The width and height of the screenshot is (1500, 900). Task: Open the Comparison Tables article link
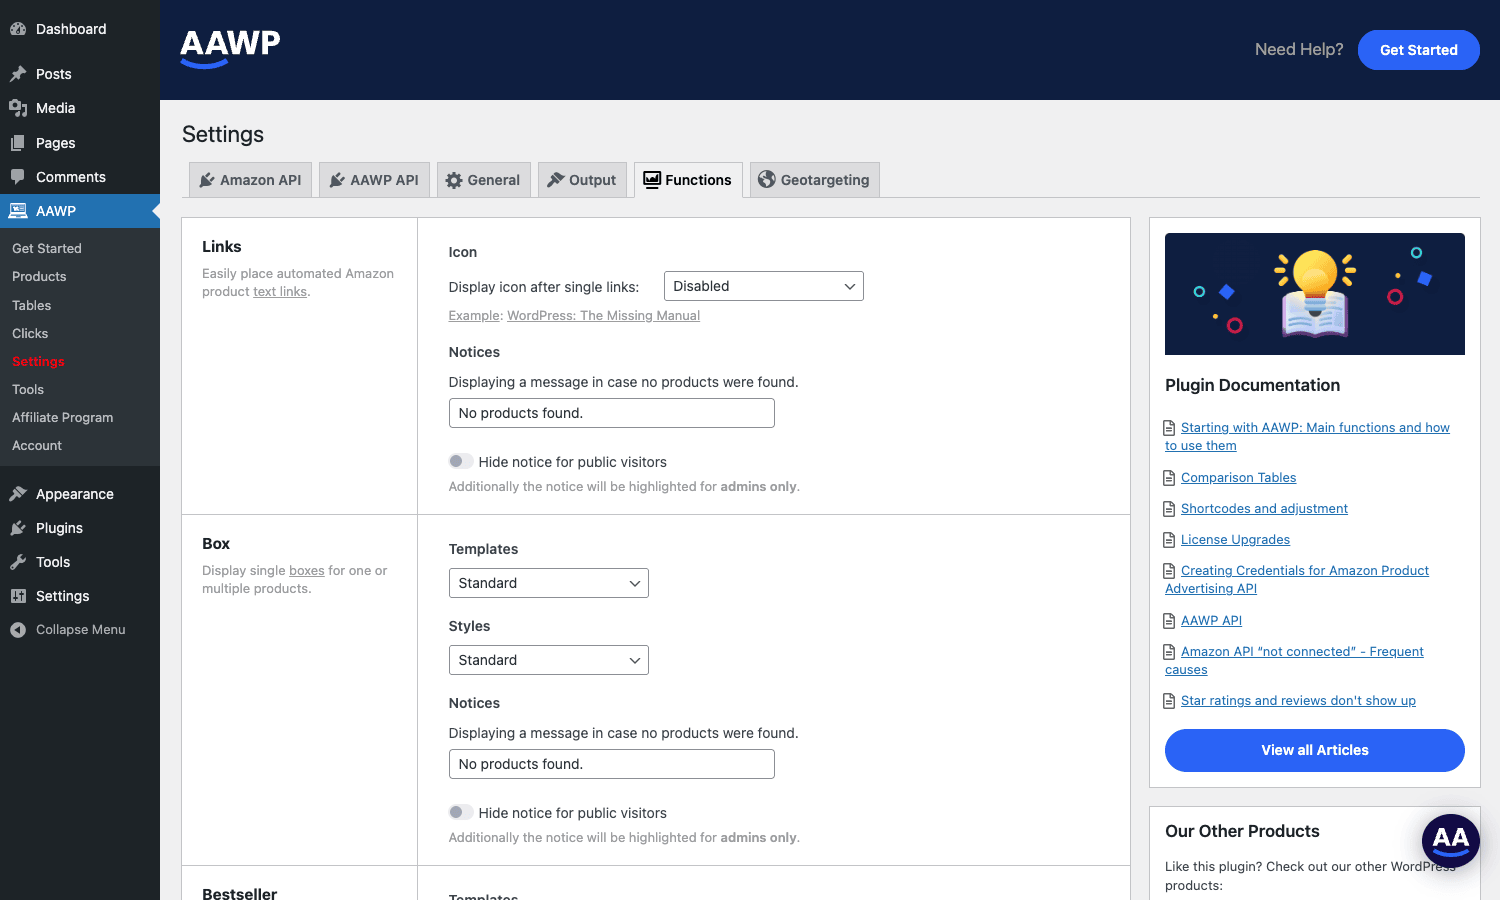click(1238, 478)
